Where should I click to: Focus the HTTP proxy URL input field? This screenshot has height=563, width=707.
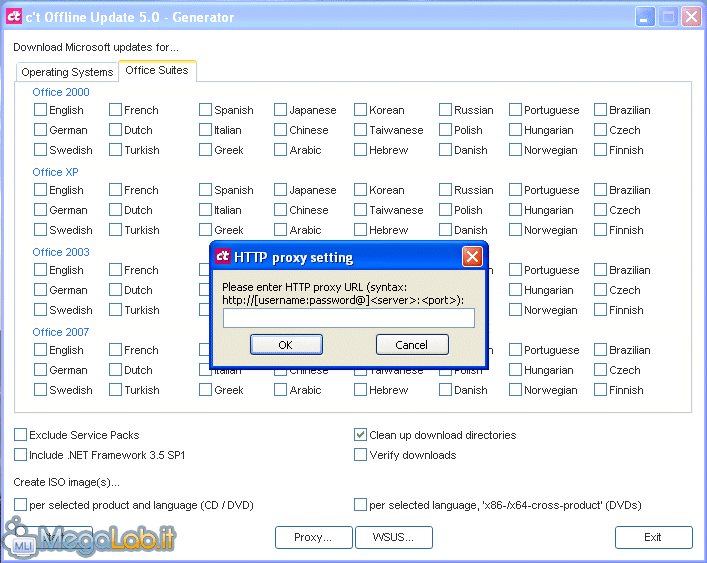click(x=349, y=318)
